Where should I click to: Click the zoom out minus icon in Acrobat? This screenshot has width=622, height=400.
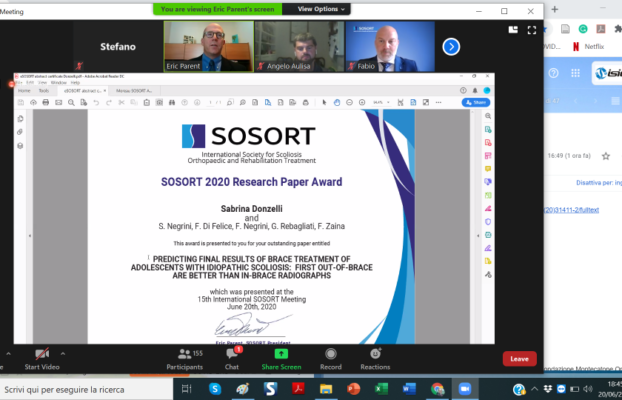[x=349, y=102]
